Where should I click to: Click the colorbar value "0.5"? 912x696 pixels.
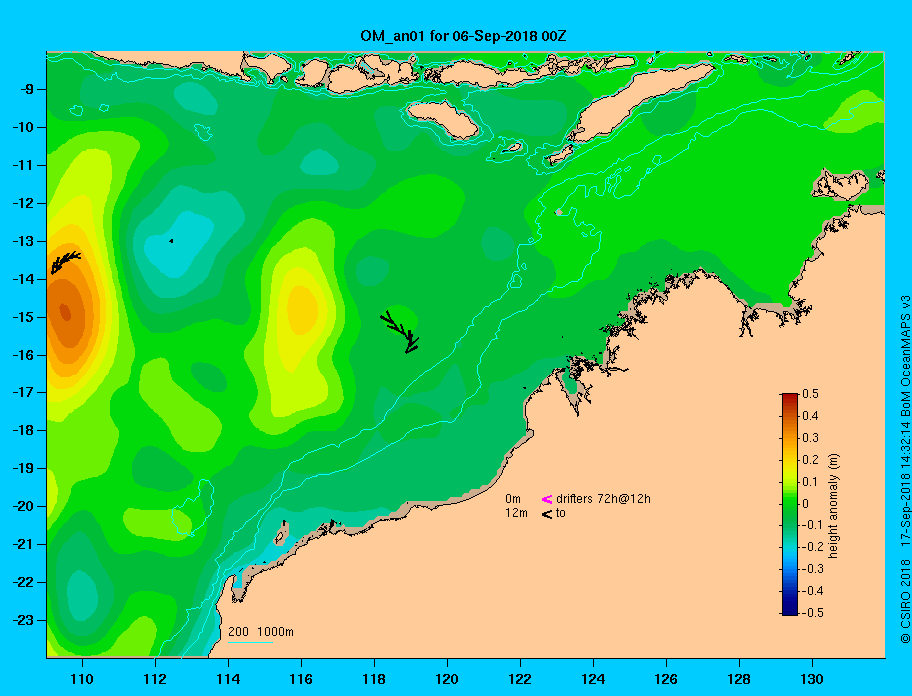[810, 394]
